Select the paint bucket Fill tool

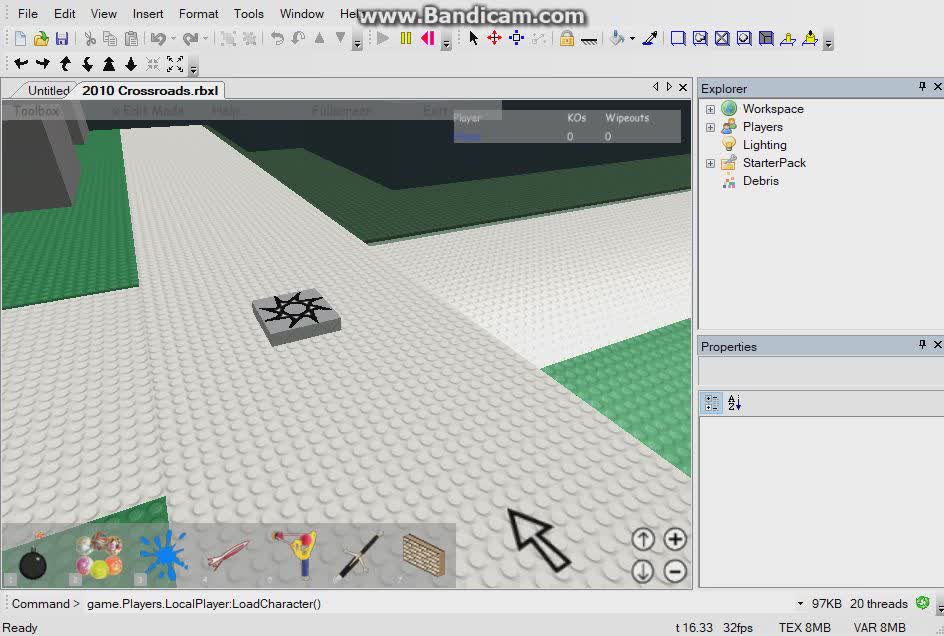pyautogui.click(x=617, y=39)
